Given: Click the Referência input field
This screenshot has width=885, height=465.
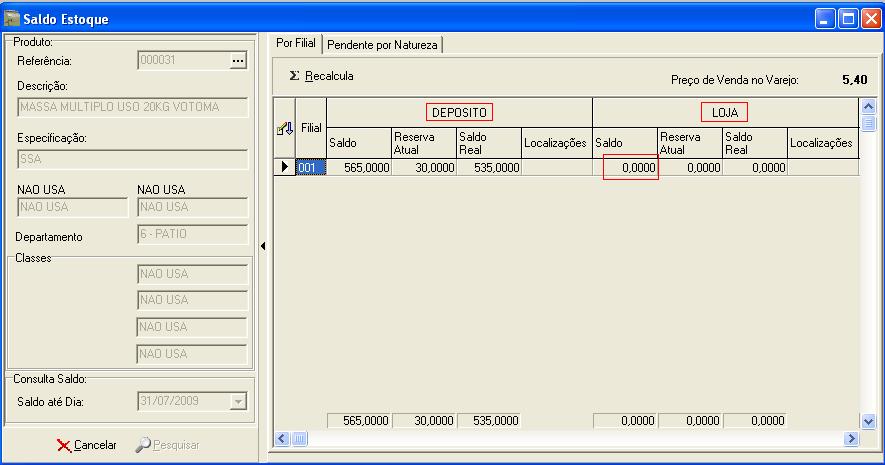Looking at the screenshot, I should [x=181, y=61].
